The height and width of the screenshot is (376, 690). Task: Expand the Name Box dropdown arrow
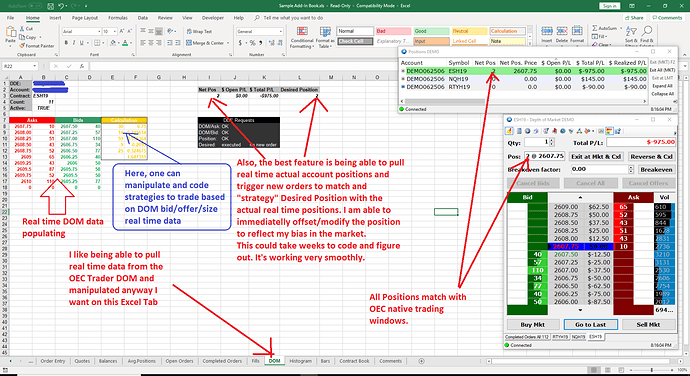pyautogui.click(x=34, y=66)
